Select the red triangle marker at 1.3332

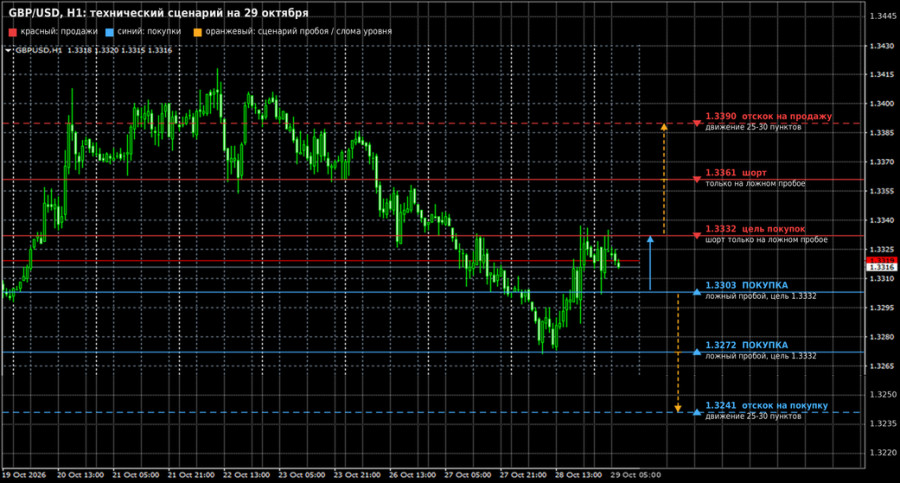click(x=697, y=236)
